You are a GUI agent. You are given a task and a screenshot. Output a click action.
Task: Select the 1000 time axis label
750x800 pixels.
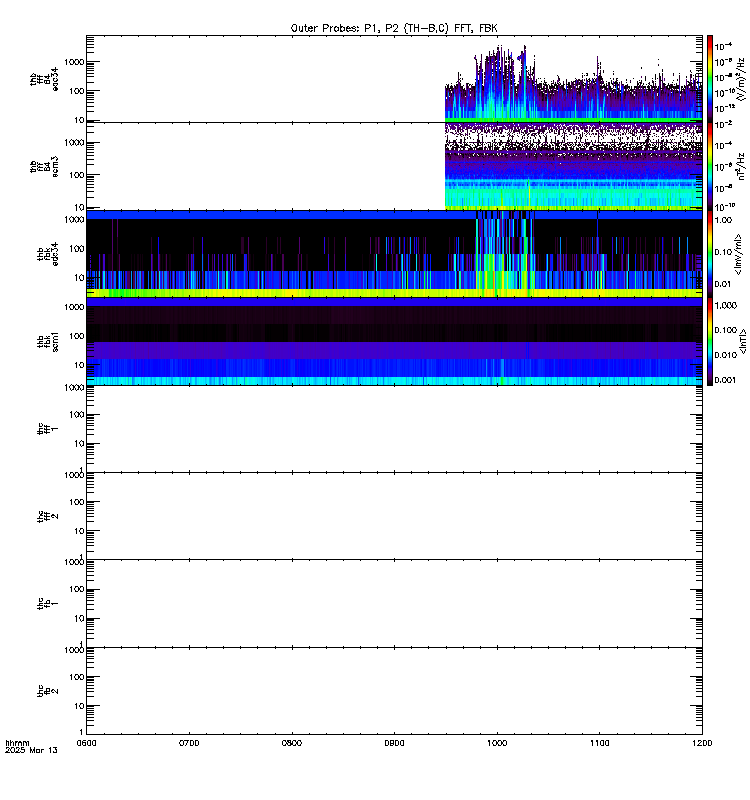497,744
